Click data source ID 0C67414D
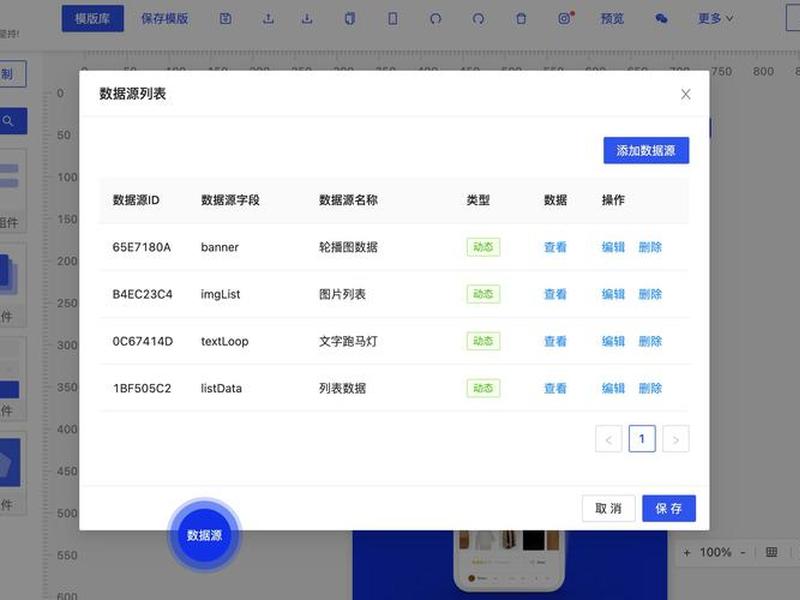The image size is (800, 600). [x=143, y=341]
